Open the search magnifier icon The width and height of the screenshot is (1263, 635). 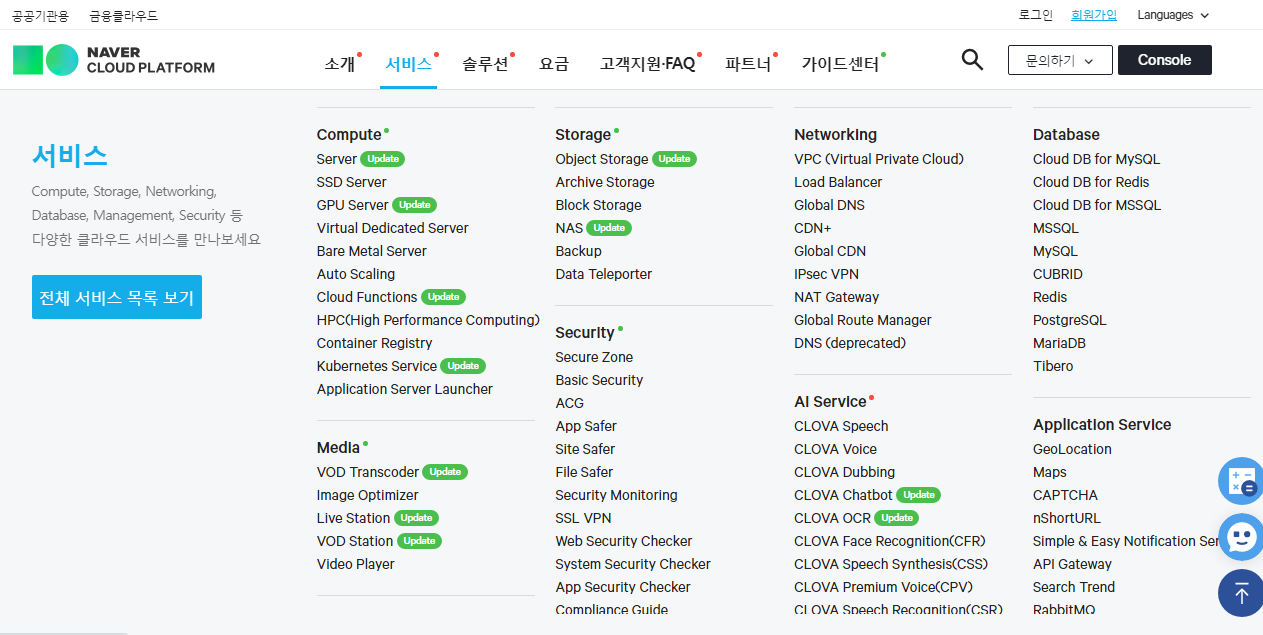coord(972,60)
